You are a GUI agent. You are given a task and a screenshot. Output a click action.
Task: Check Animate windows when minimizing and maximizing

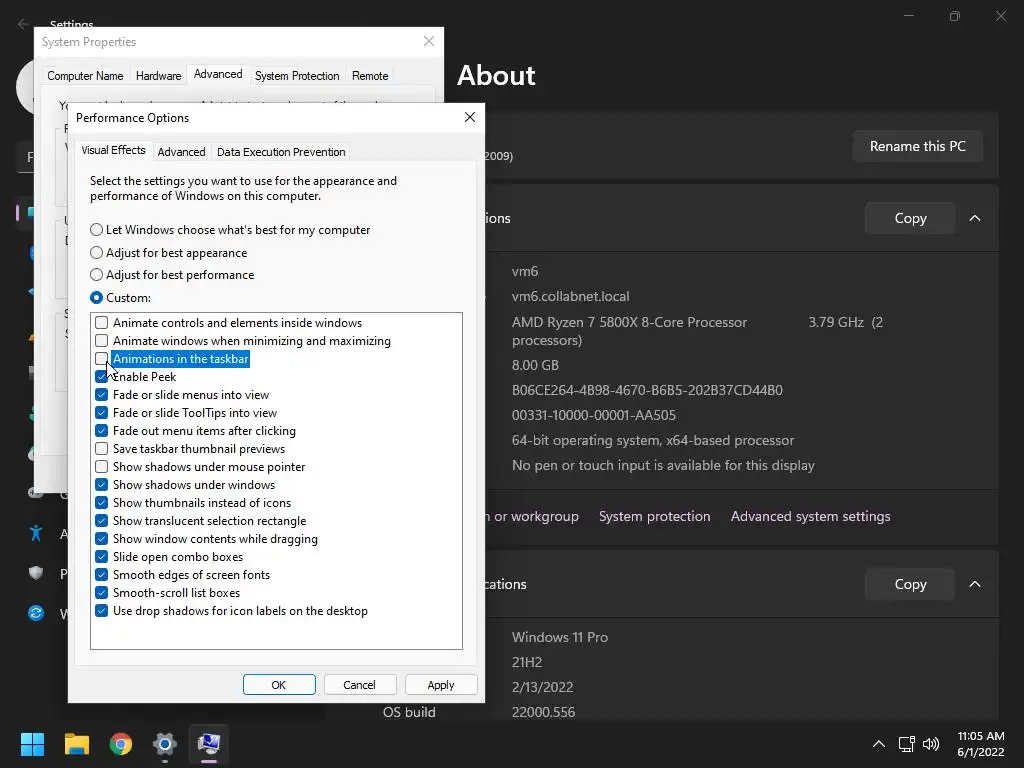(x=101, y=341)
